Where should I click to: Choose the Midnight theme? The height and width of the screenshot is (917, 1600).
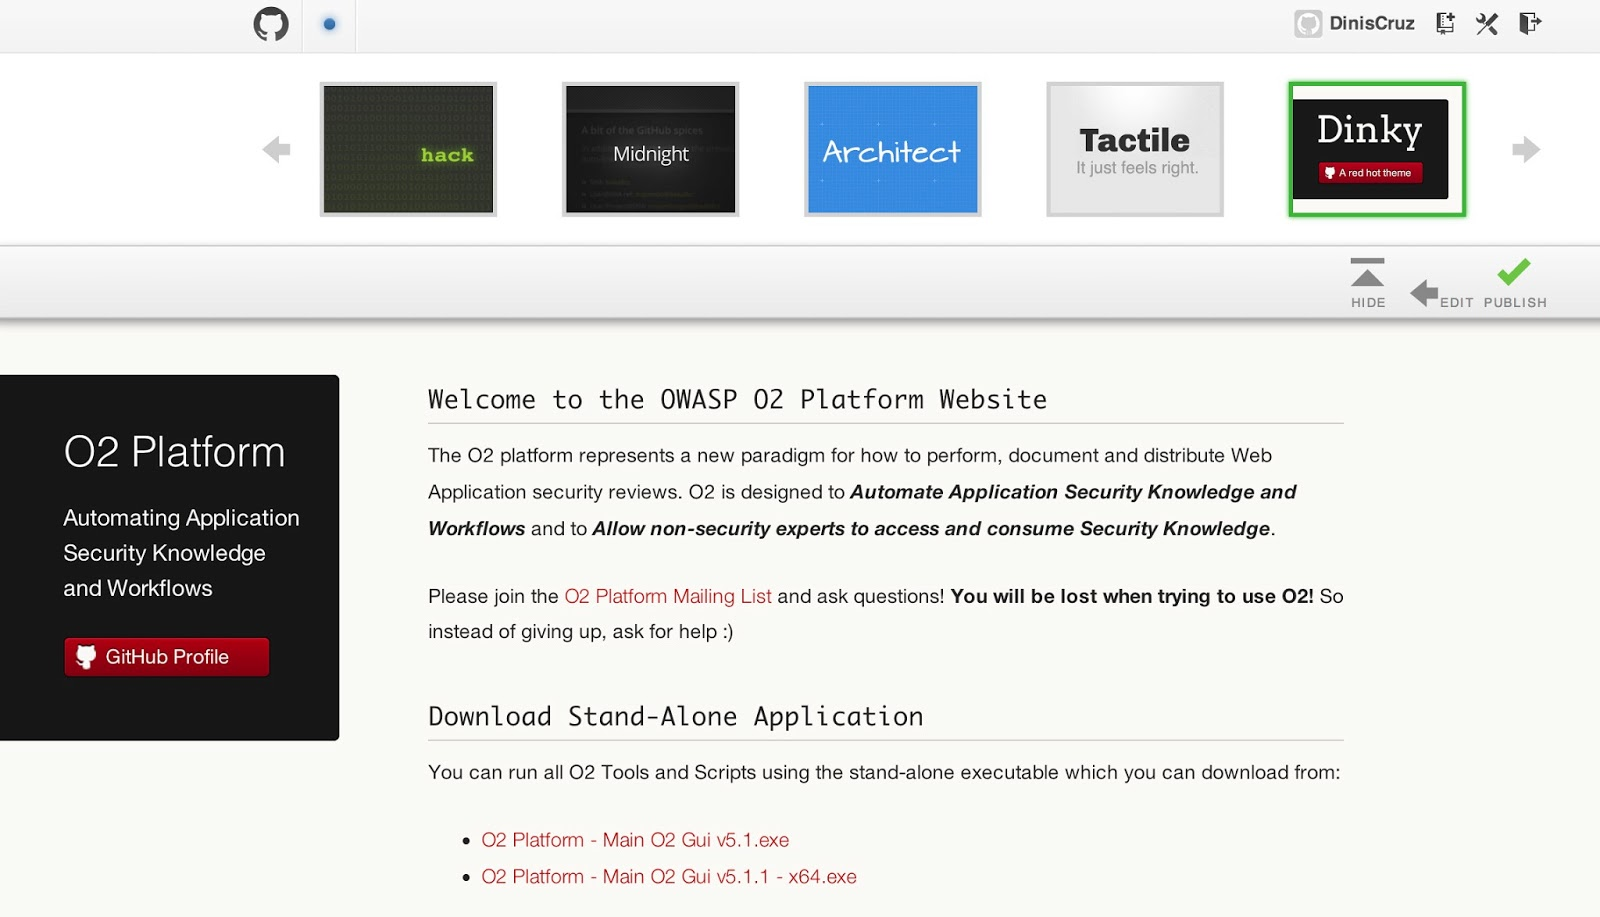pos(650,149)
